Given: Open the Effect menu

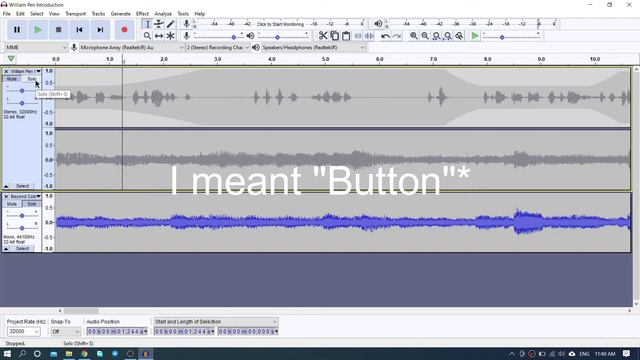Looking at the screenshot, I should (x=142, y=13).
